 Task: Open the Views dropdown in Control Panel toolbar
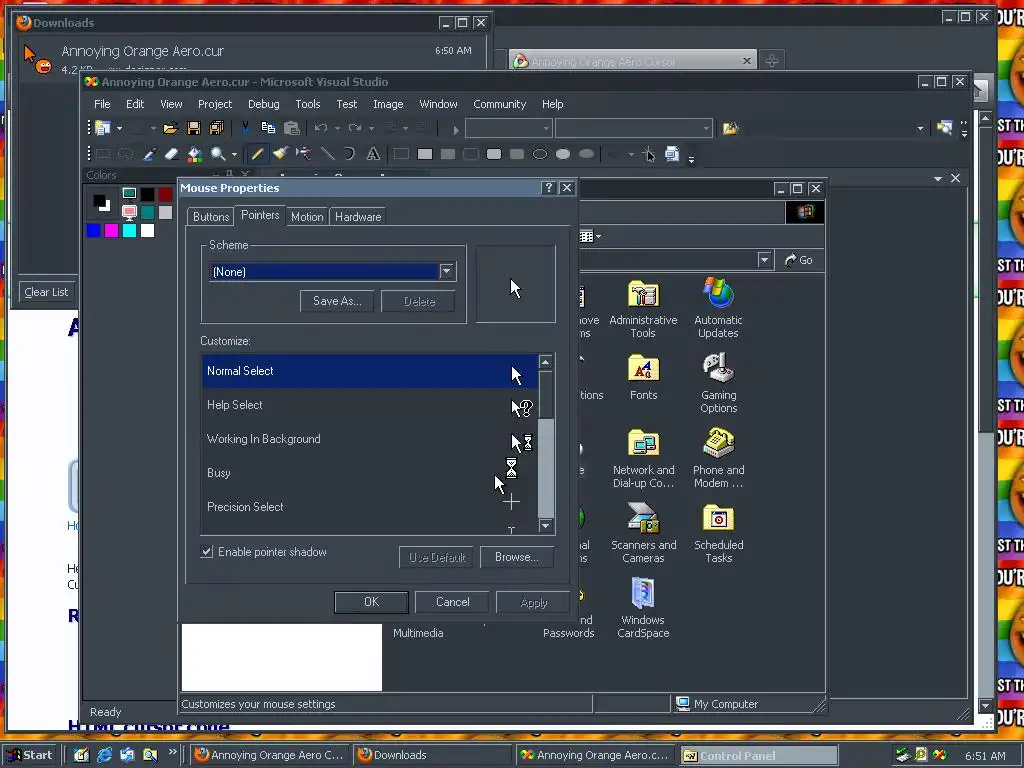click(x=598, y=236)
